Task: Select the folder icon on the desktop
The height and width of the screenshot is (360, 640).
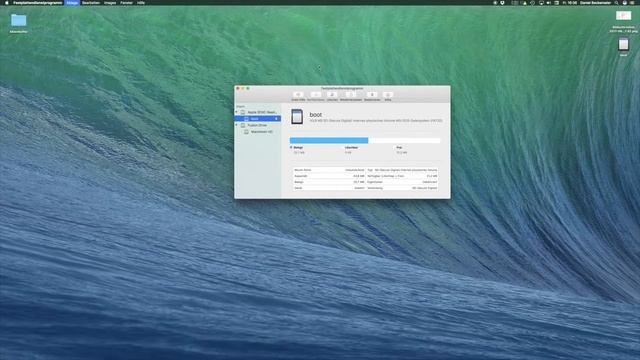Action: 18,20
